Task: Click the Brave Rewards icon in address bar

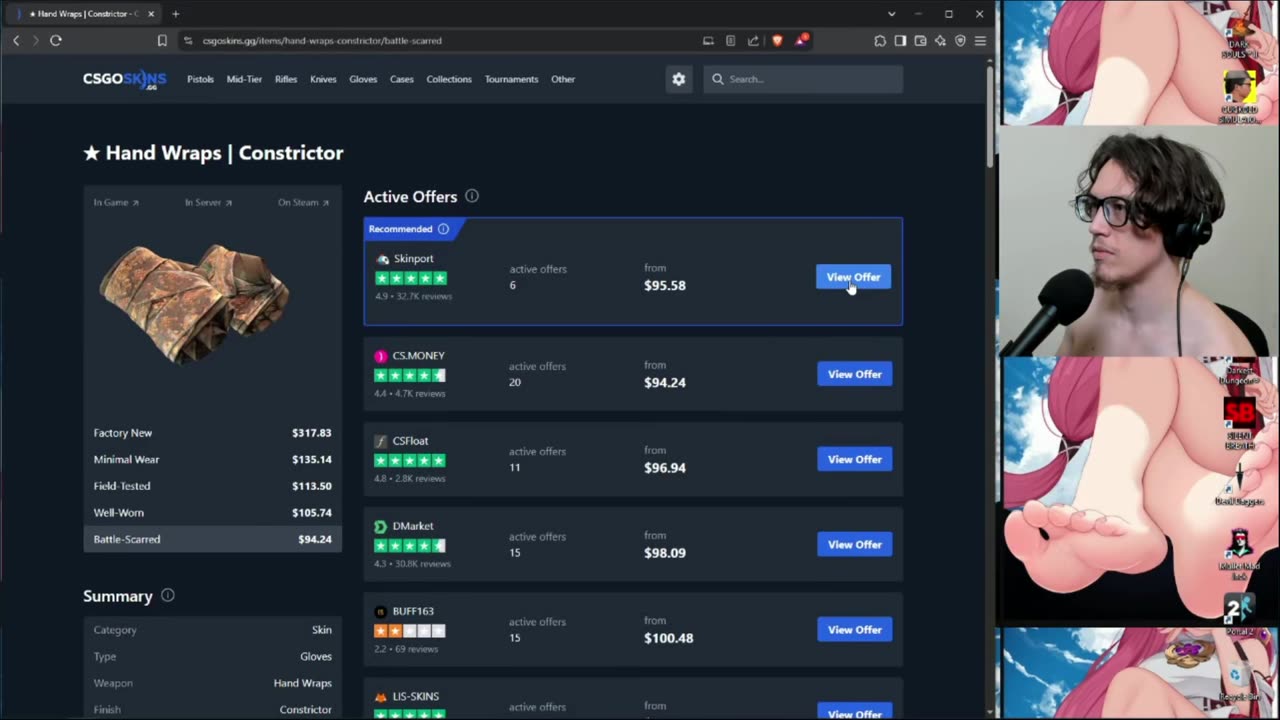Action: pyautogui.click(x=801, y=40)
